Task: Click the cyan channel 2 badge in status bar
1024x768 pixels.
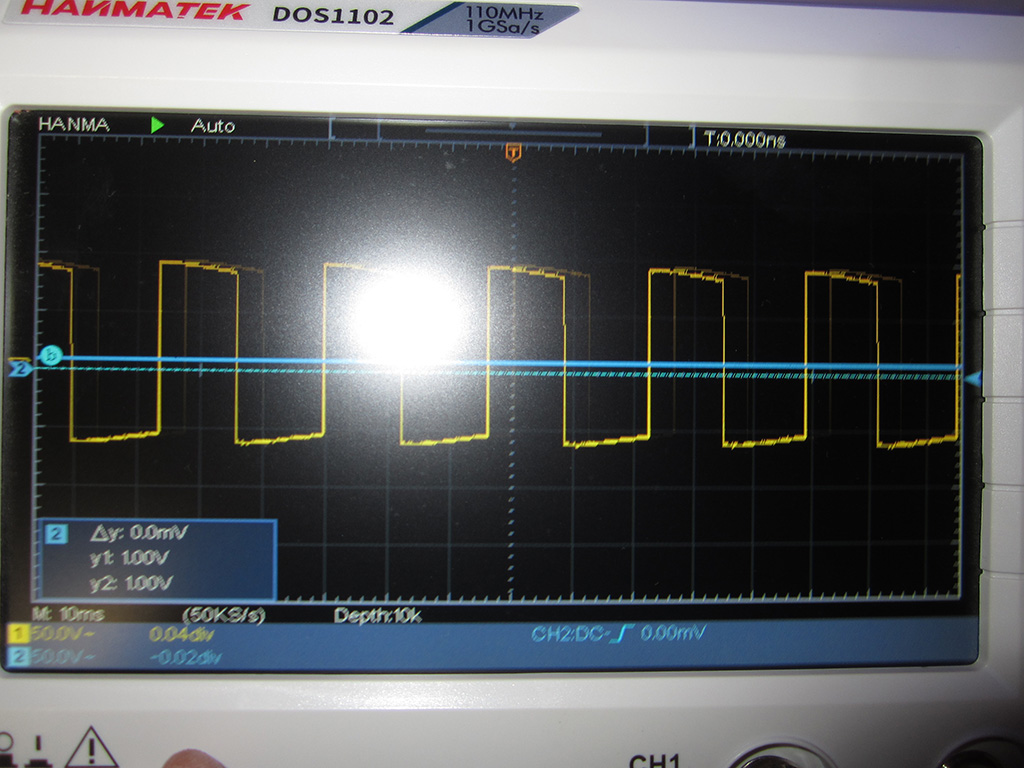Action: pyautogui.click(x=20, y=656)
